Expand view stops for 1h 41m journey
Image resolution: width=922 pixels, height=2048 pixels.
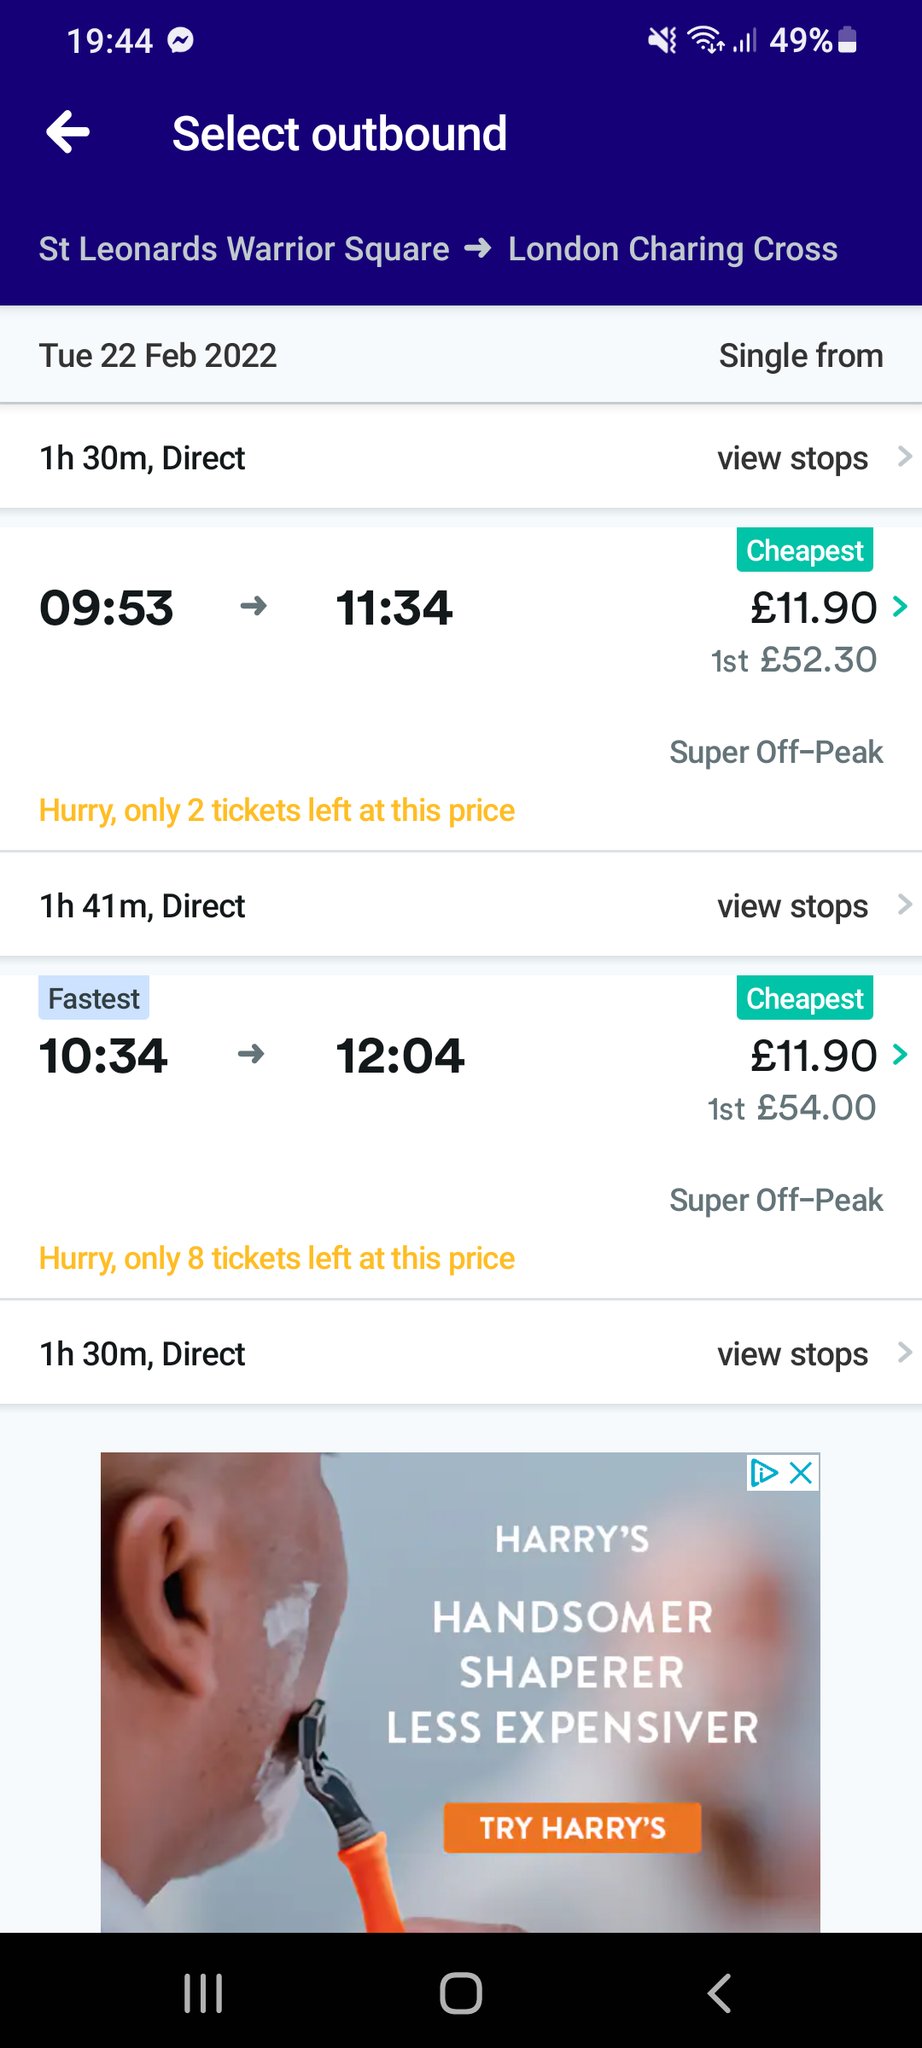[x=812, y=906]
